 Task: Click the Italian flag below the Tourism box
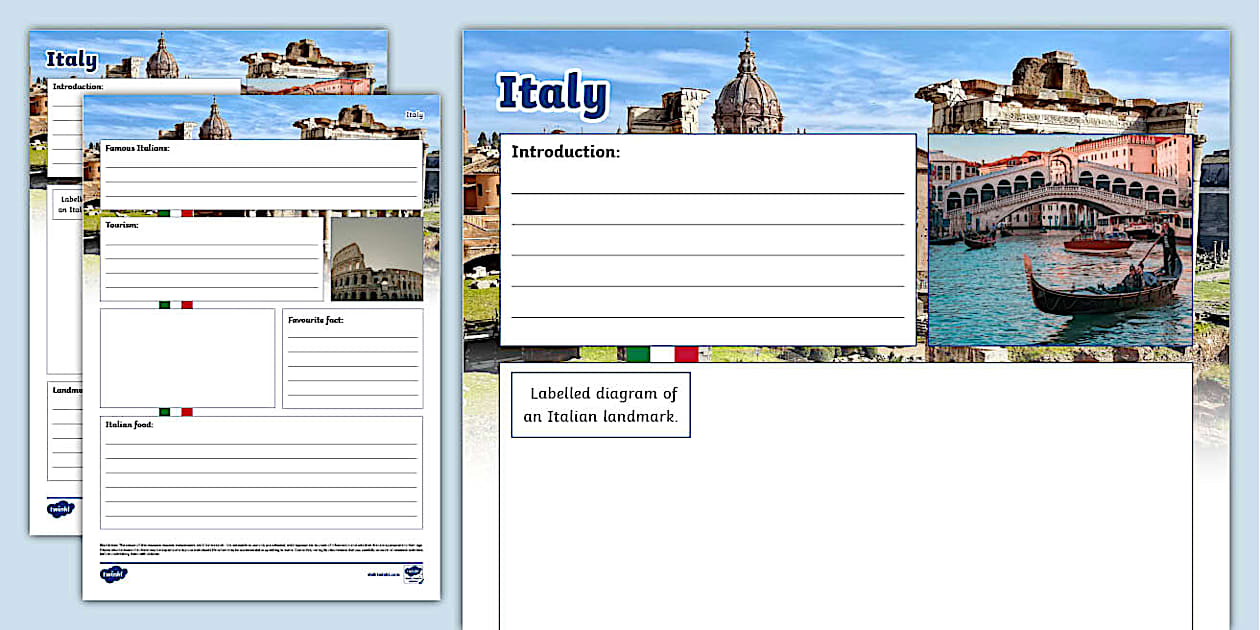(x=175, y=305)
